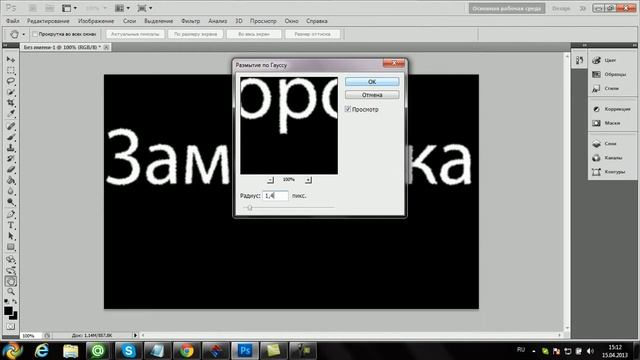Select the Horizontal Type tool
Screen dimensions: 640x360
11,225
